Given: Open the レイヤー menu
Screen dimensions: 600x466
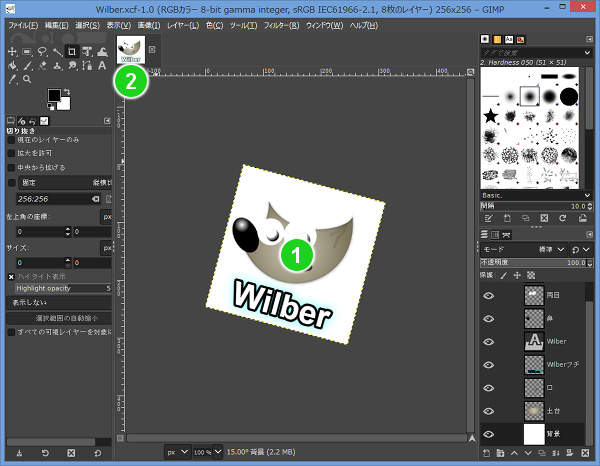Looking at the screenshot, I should 185,23.
